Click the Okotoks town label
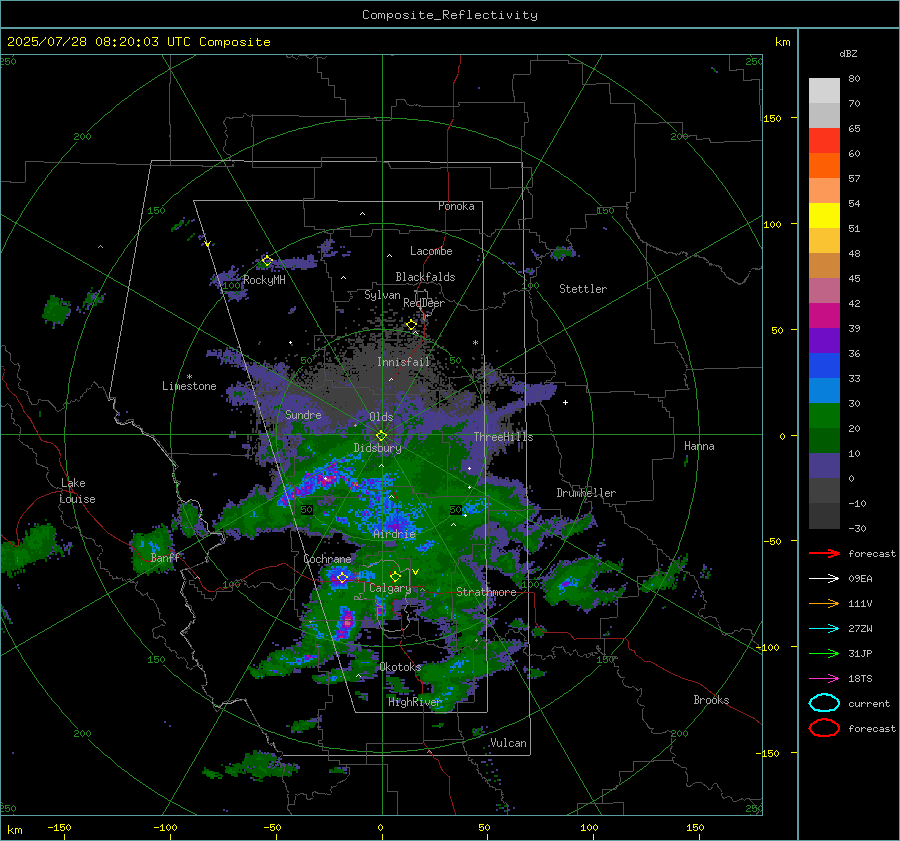Image resolution: width=900 pixels, height=841 pixels. coord(400,667)
